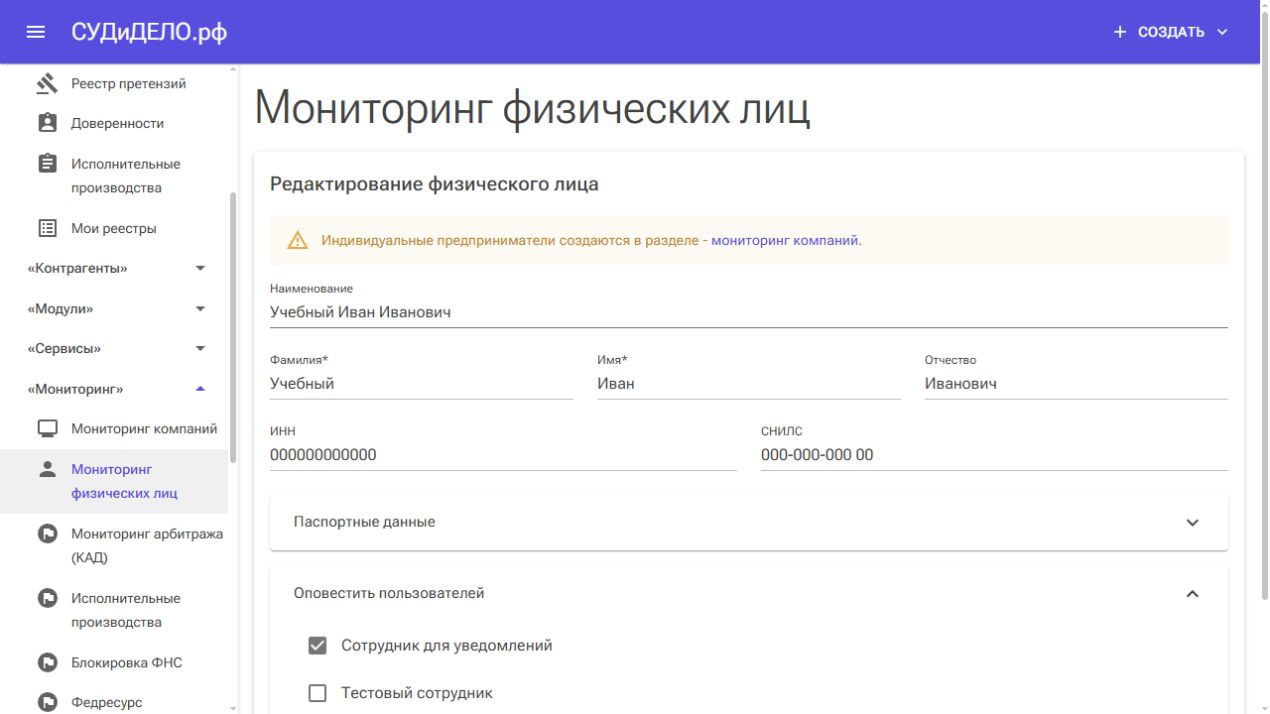Image resolution: width=1270 pixels, height=714 pixels.
Task: Click the flag icon beside Мониторинг арбитража (КАД)
Action: [47, 534]
